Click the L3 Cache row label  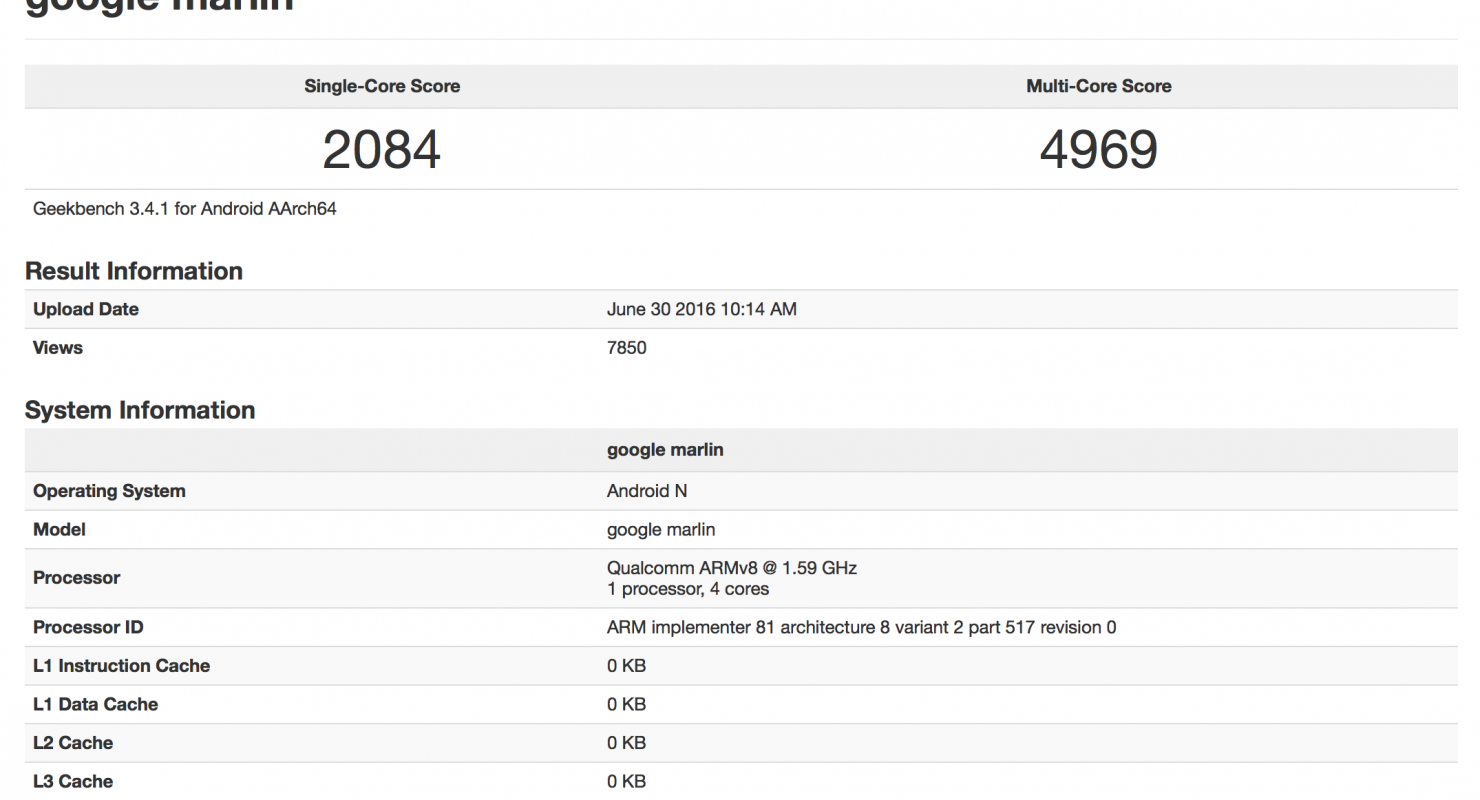pyautogui.click(x=73, y=781)
